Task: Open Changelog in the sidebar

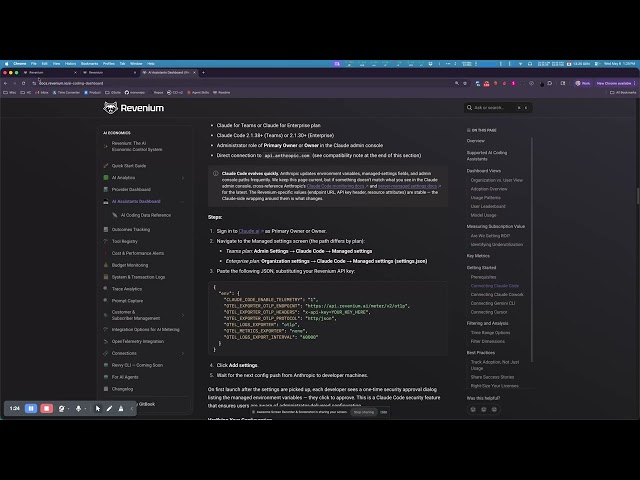Action: (122, 389)
